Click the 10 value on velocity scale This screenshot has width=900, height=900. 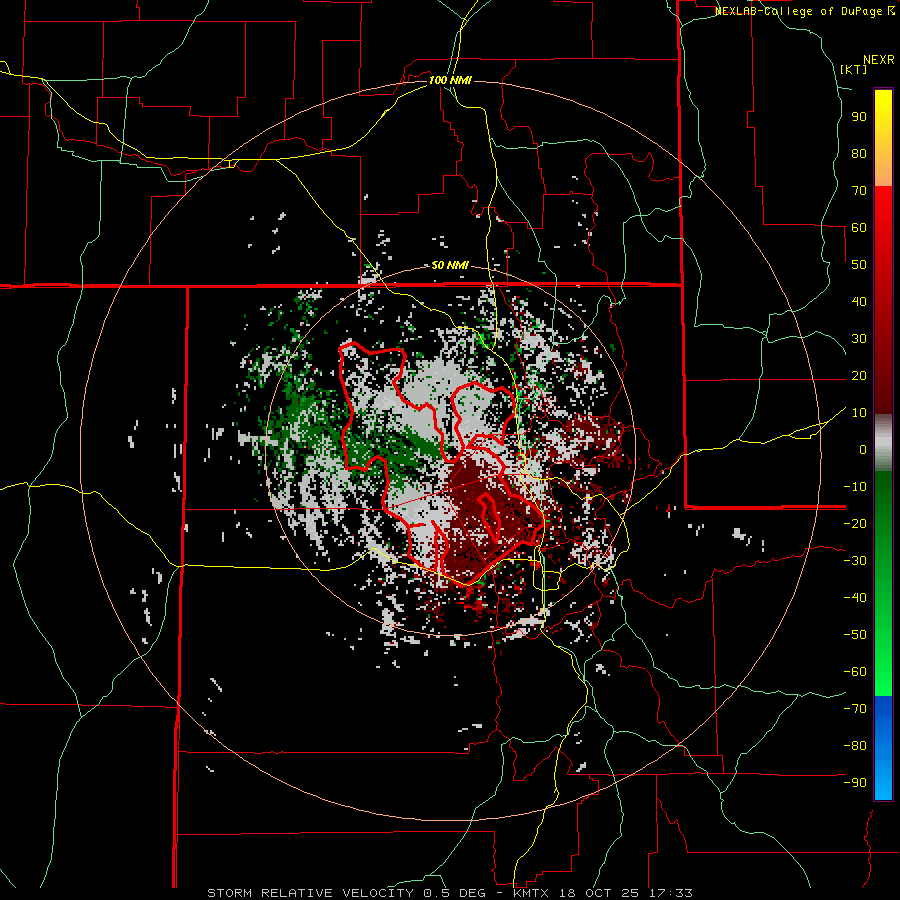[859, 413]
